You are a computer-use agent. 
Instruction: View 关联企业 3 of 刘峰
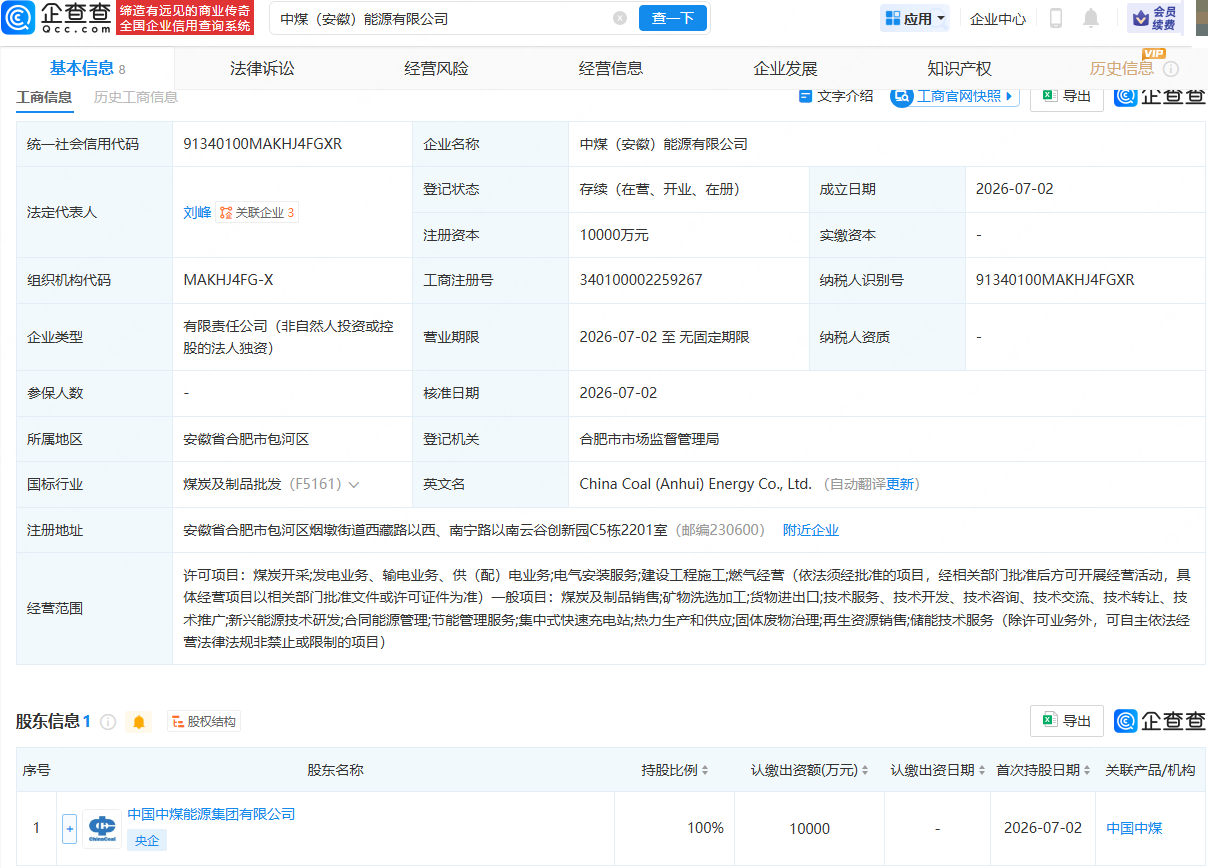[x=257, y=212]
